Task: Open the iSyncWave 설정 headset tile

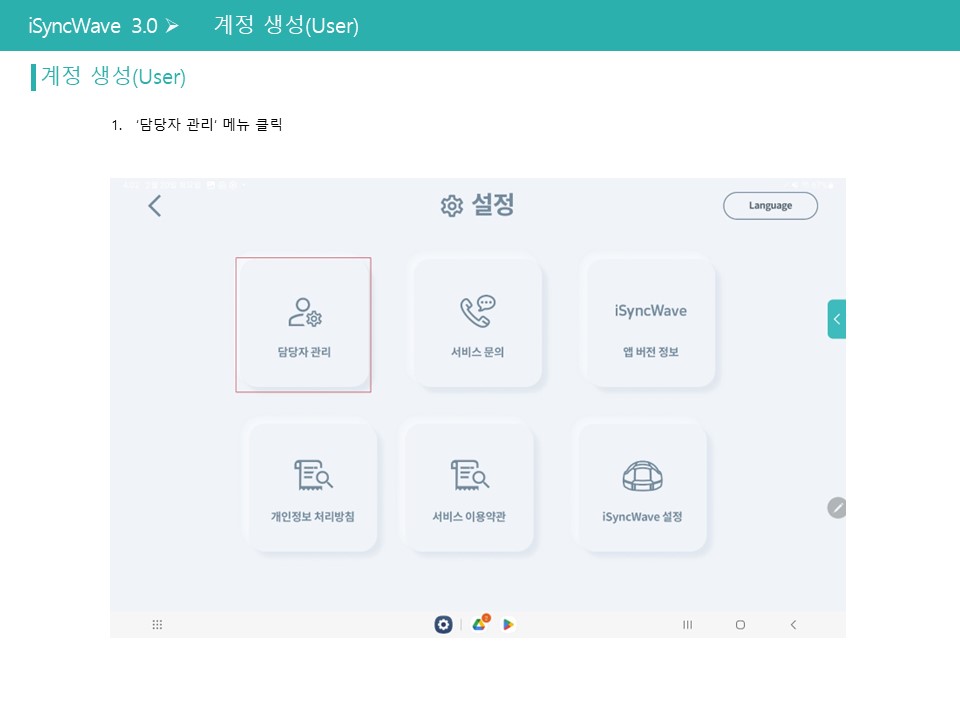Action: tap(642, 488)
